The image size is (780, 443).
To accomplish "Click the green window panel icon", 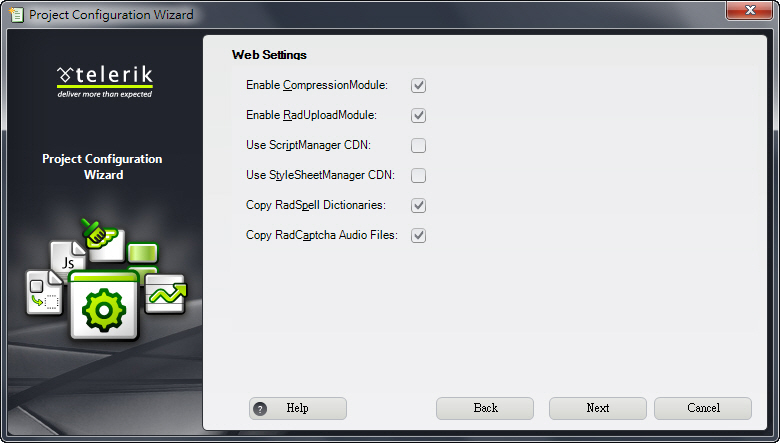I will 143,253.
